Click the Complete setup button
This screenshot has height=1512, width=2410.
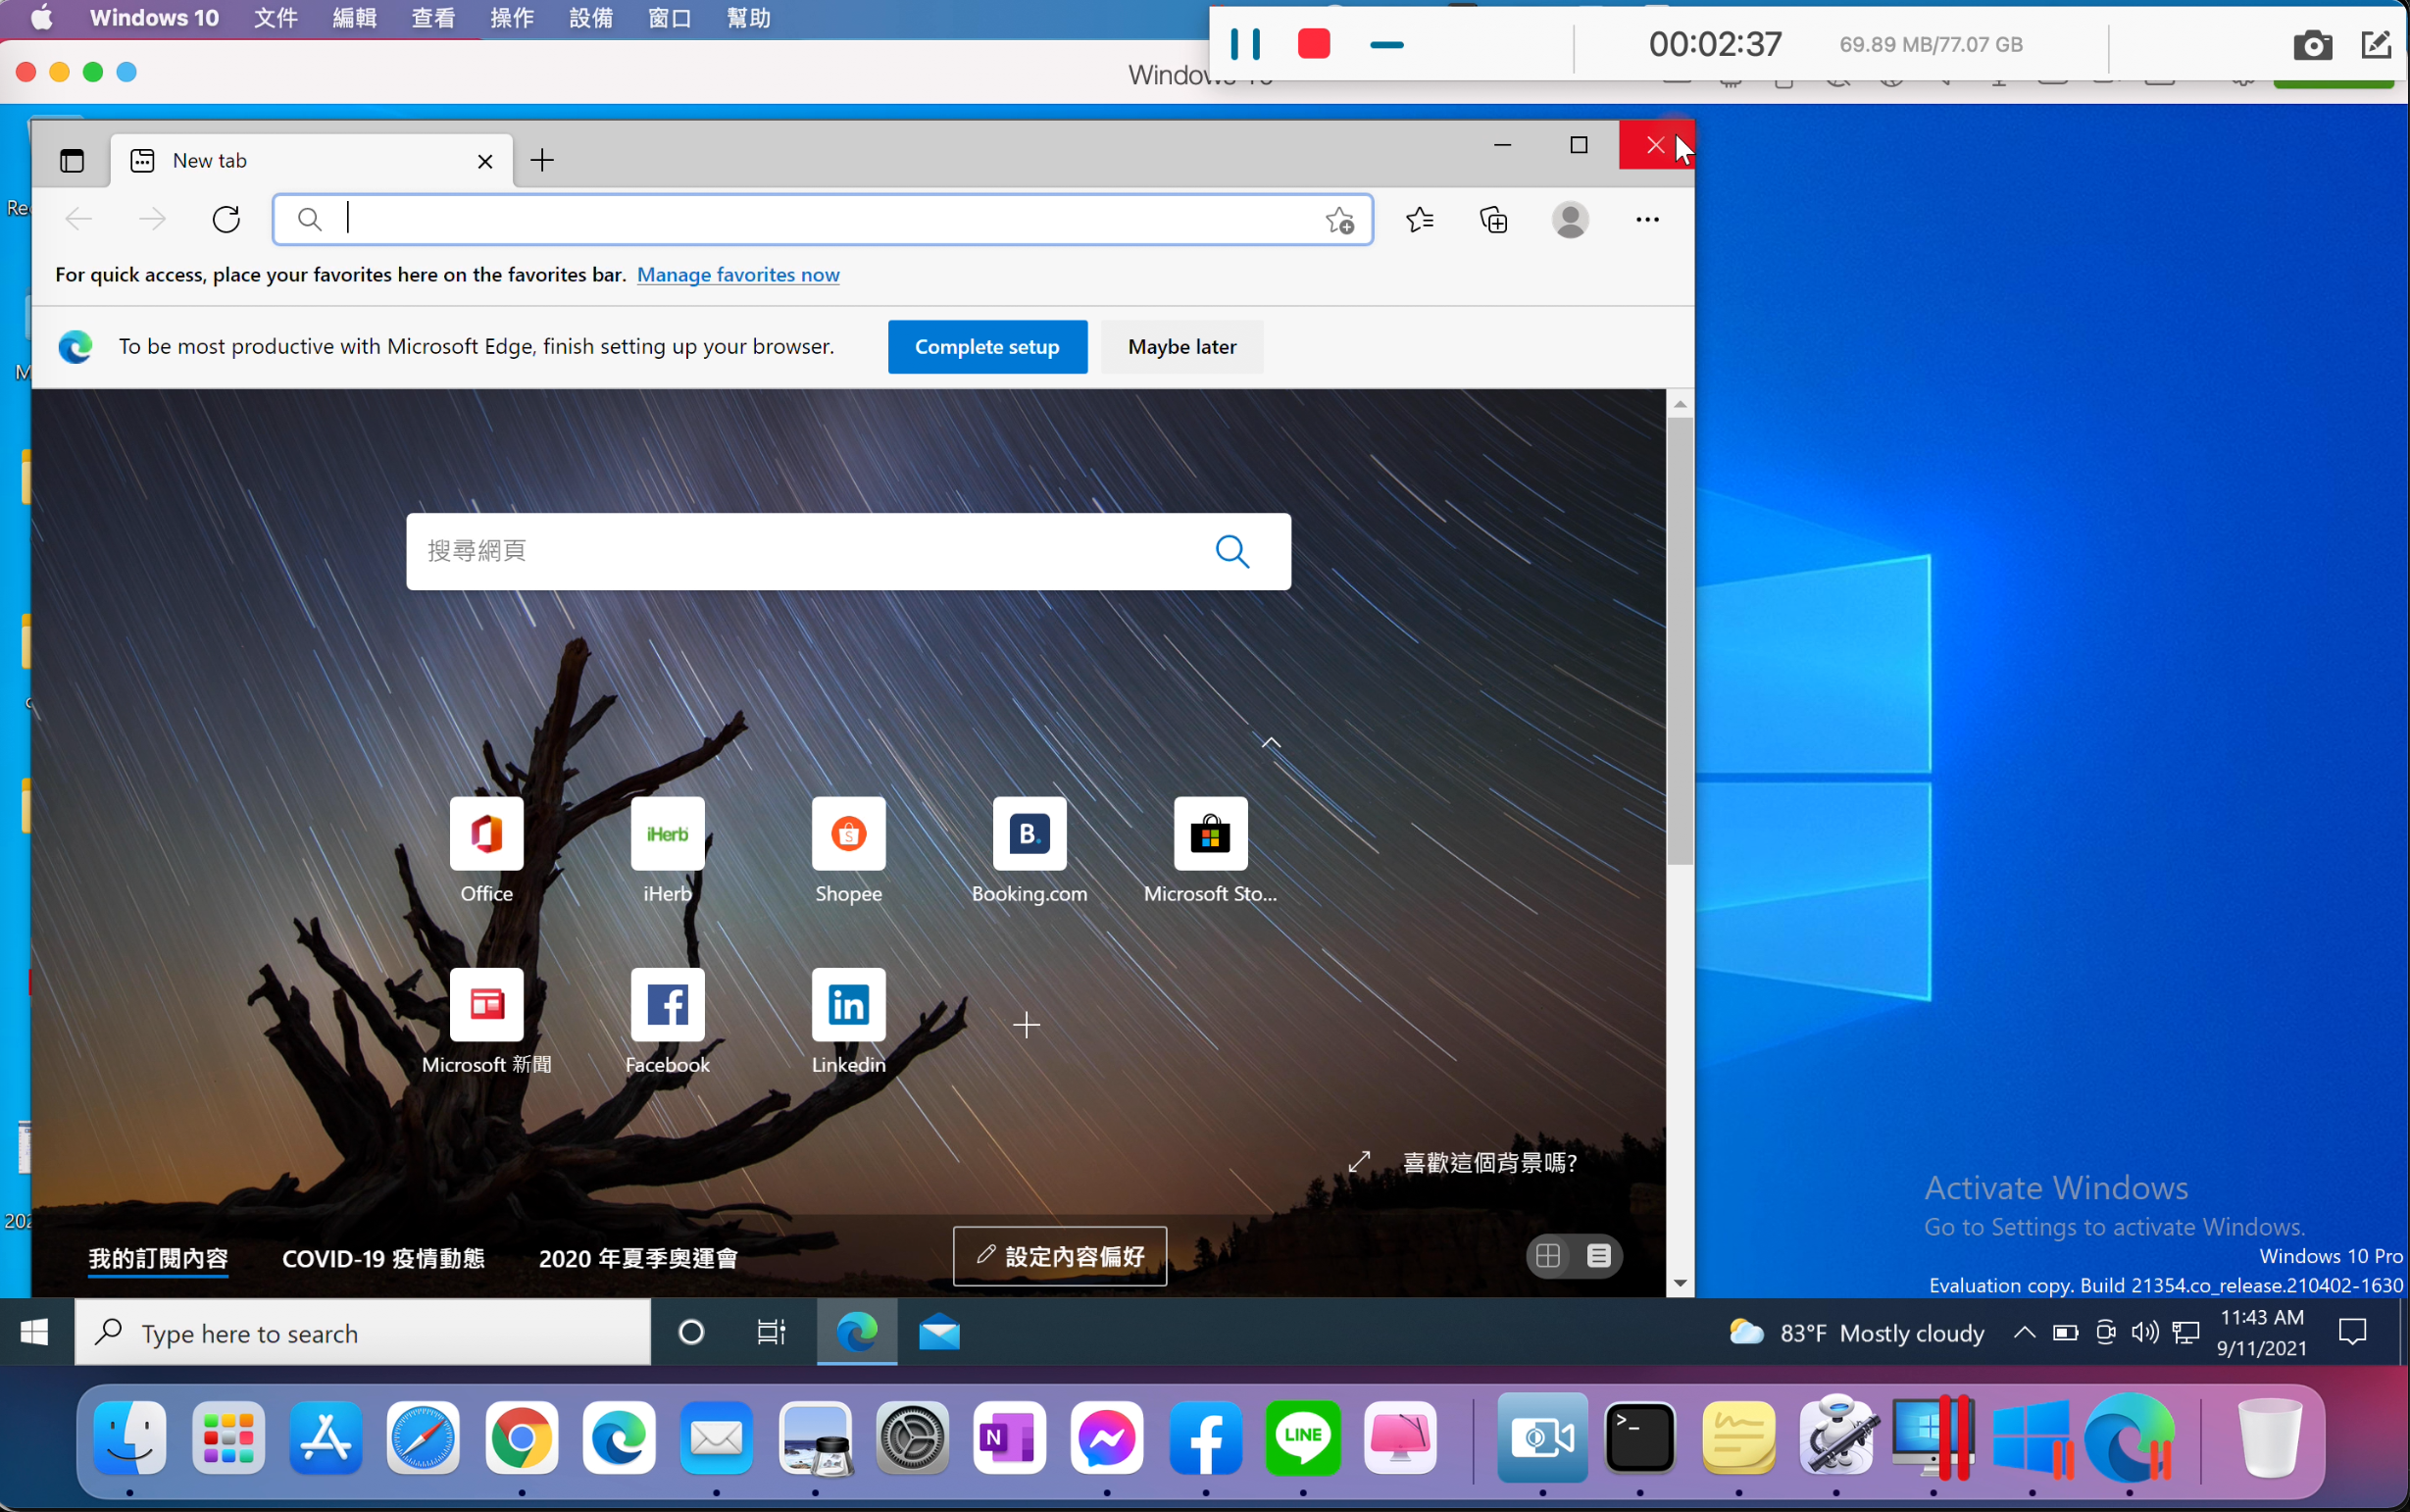[x=987, y=347]
